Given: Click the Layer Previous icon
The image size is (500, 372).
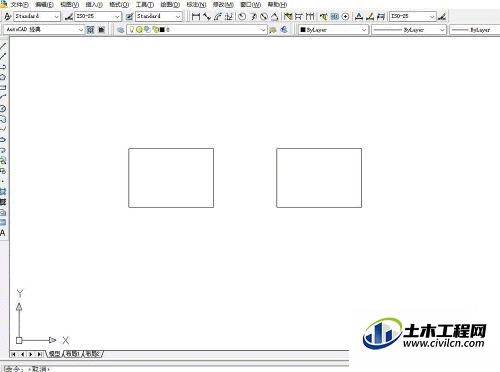Looking at the screenshot, I should 284,30.
